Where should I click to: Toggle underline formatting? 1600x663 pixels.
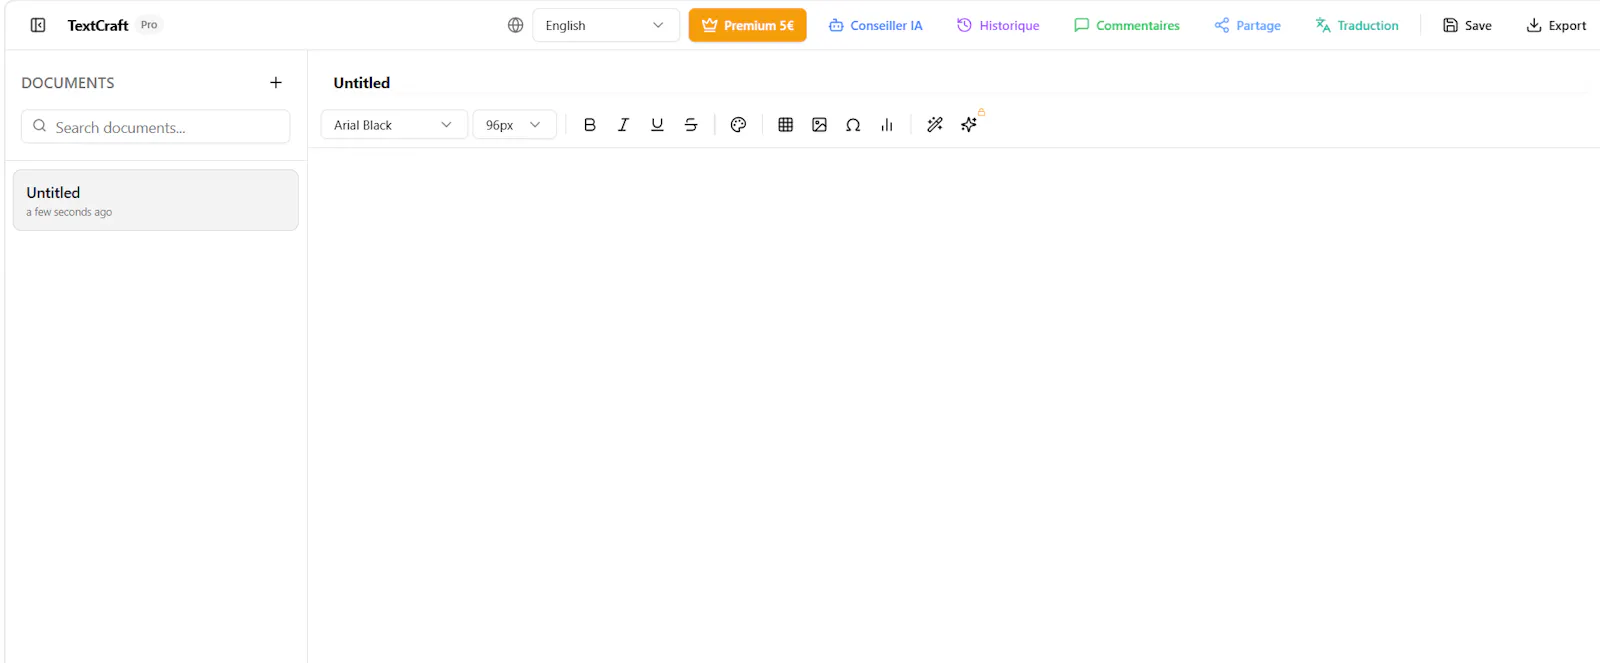(x=657, y=125)
